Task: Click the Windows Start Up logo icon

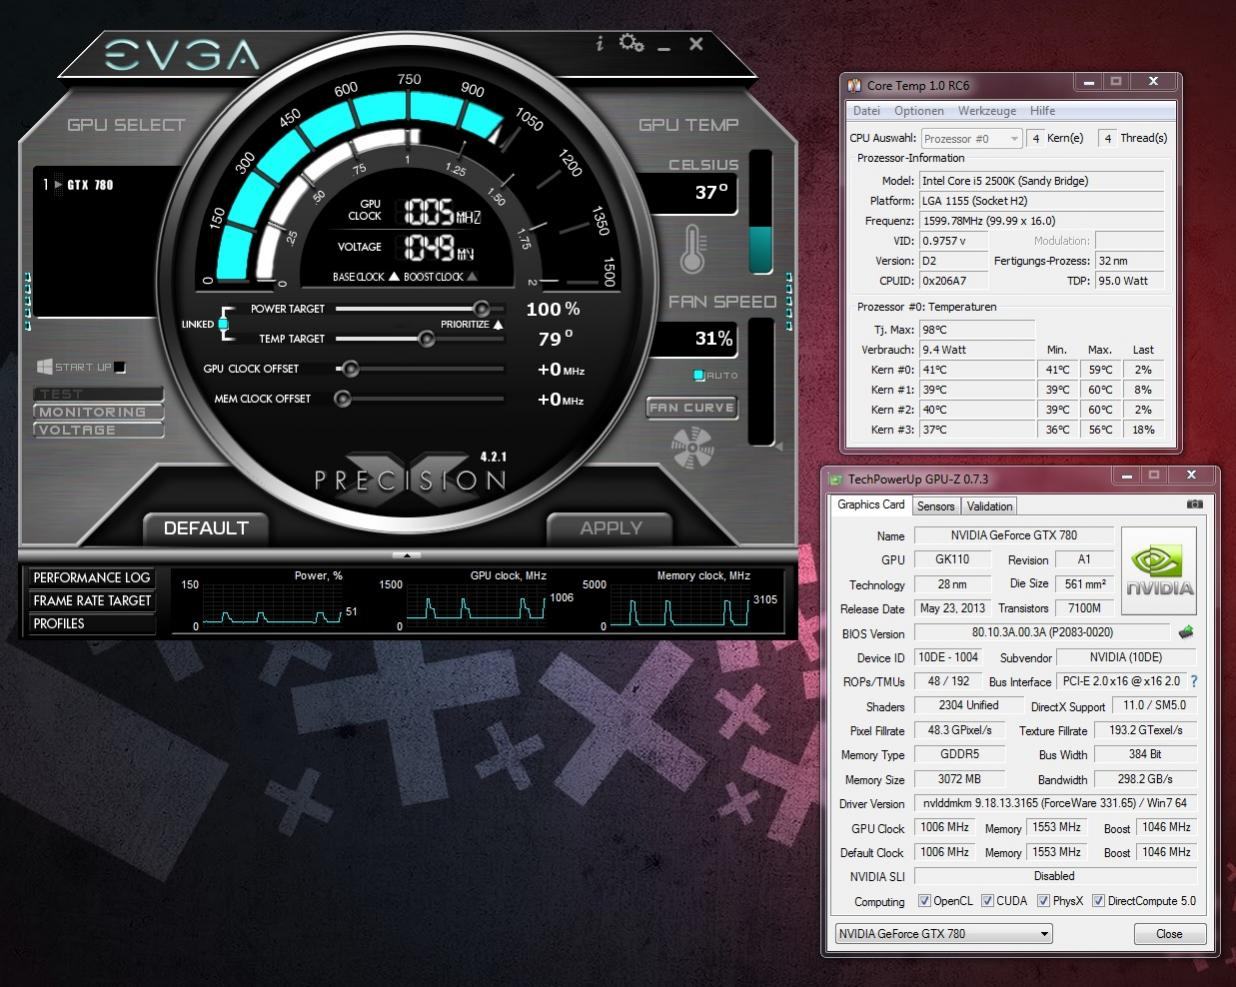Action: (44, 367)
